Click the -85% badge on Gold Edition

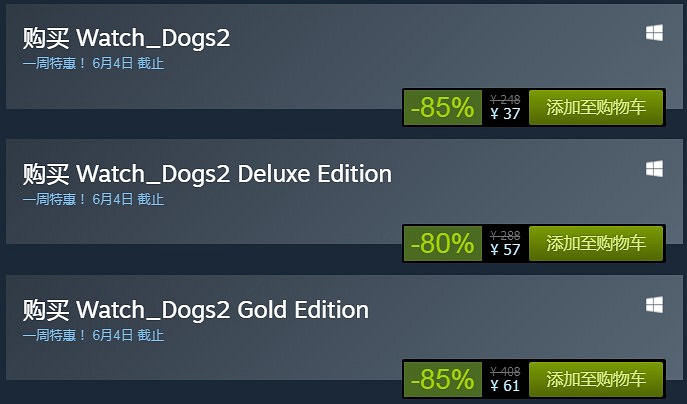pos(443,379)
